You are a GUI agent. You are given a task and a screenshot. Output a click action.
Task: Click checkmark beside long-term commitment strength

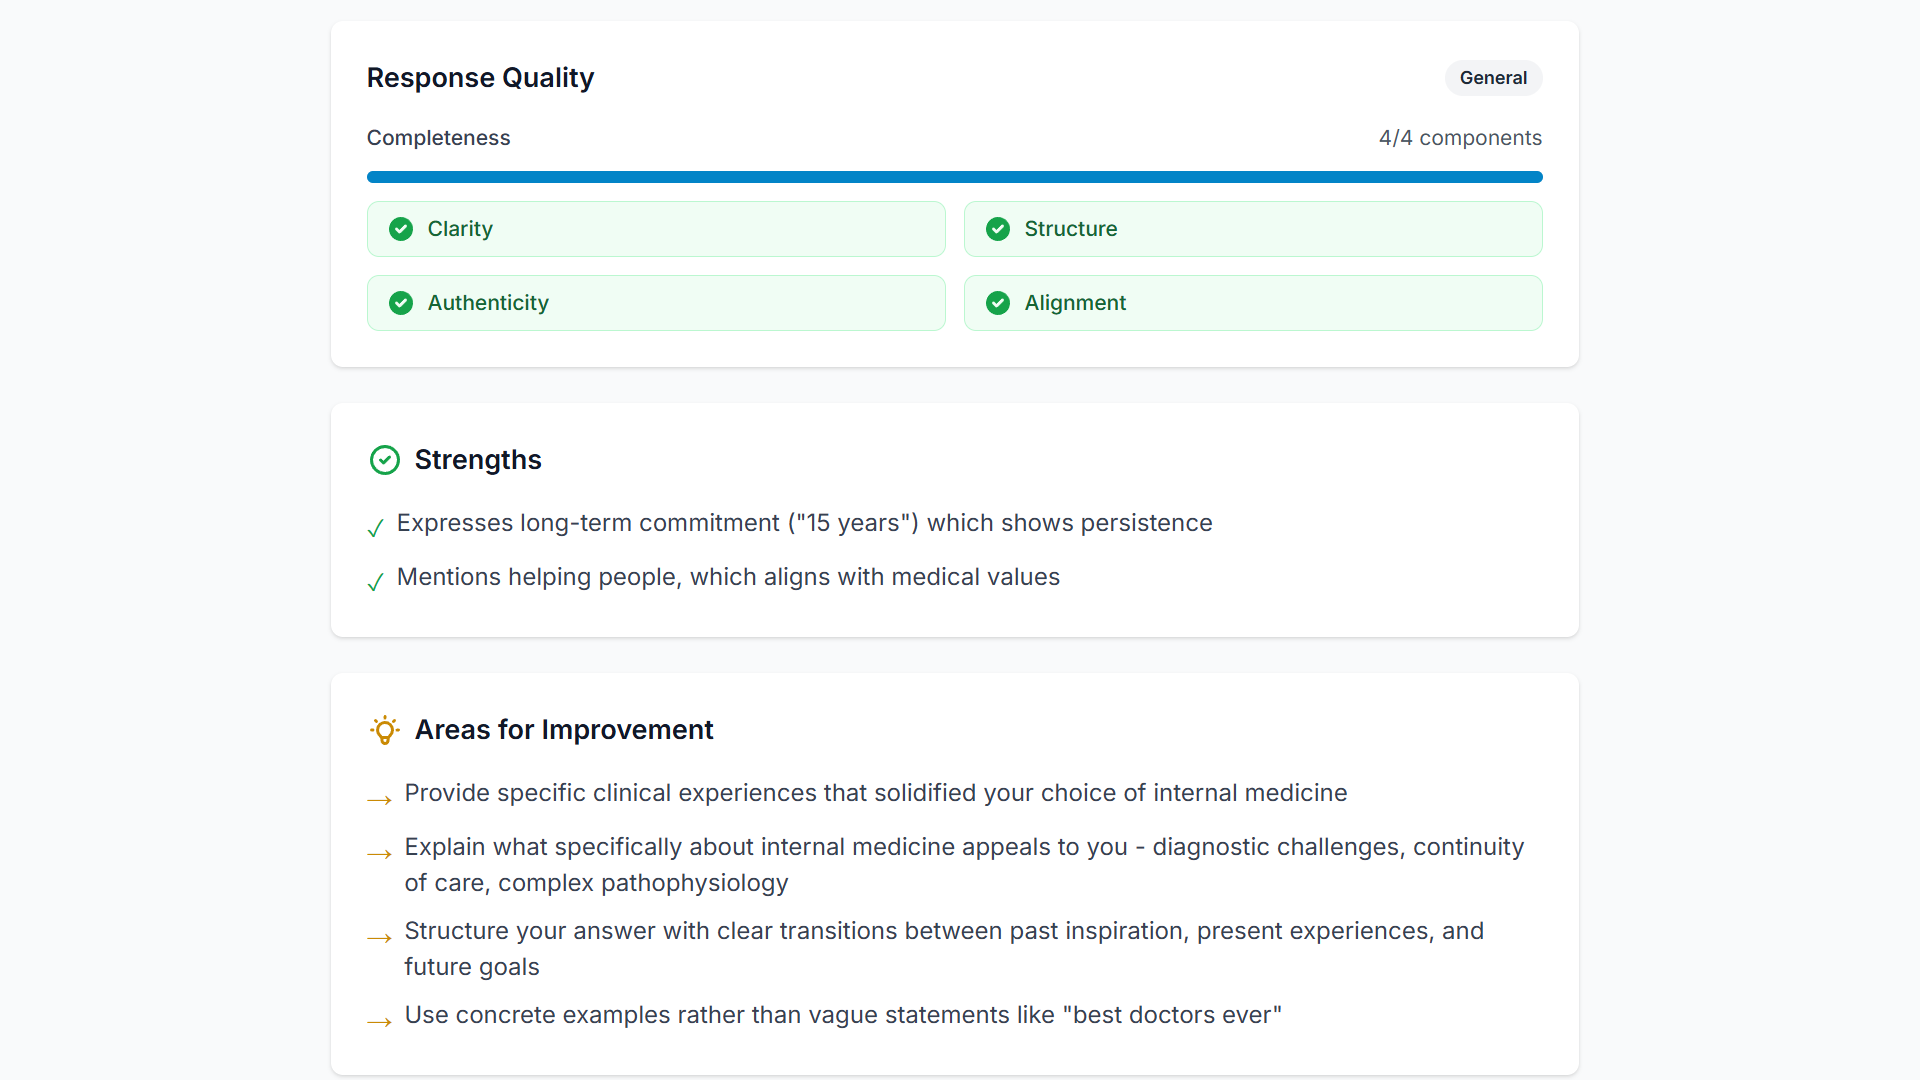click(x=376, y=528)
